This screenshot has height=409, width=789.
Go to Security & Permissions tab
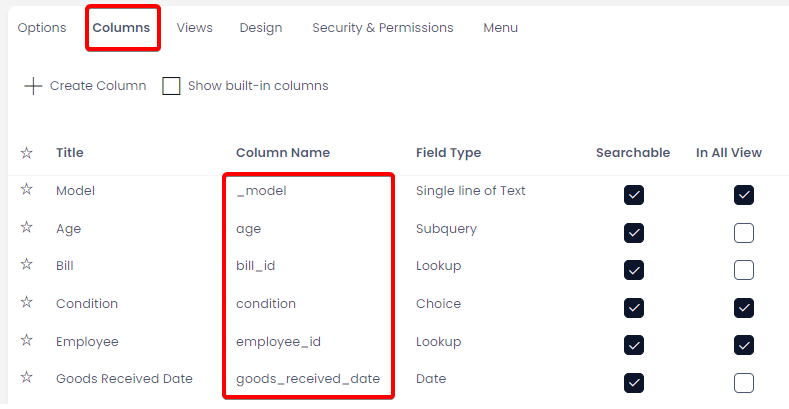tap(382, 28)
